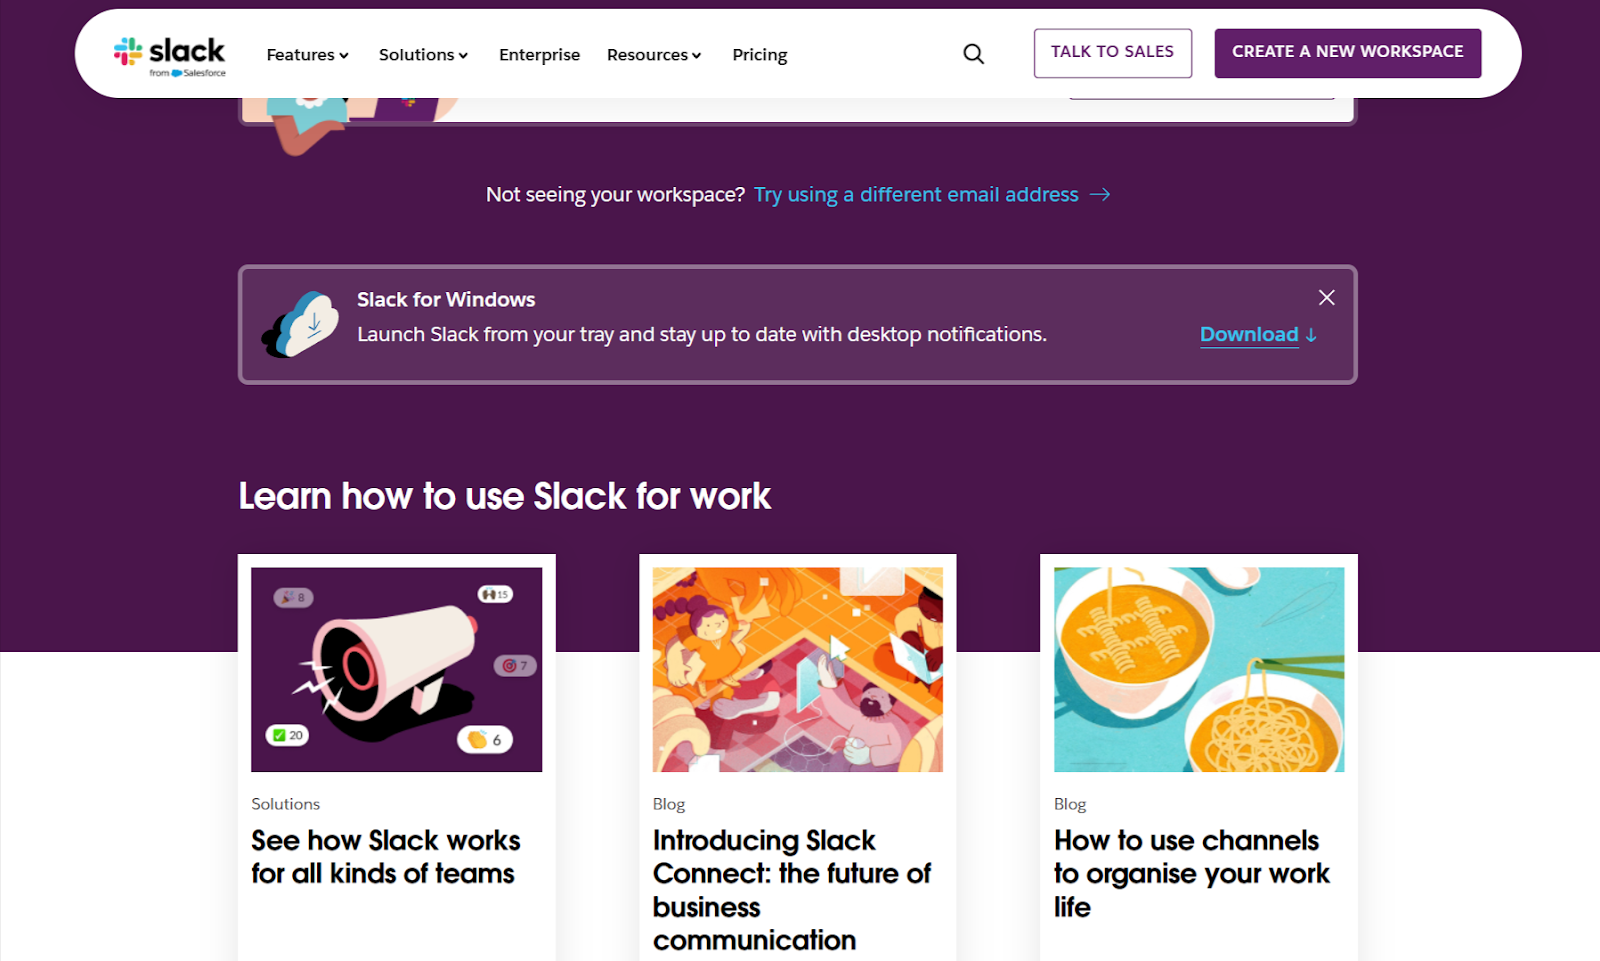Expand the Features dropdown menu
This screenshot has height=961, width=1600.
point(307,55)
